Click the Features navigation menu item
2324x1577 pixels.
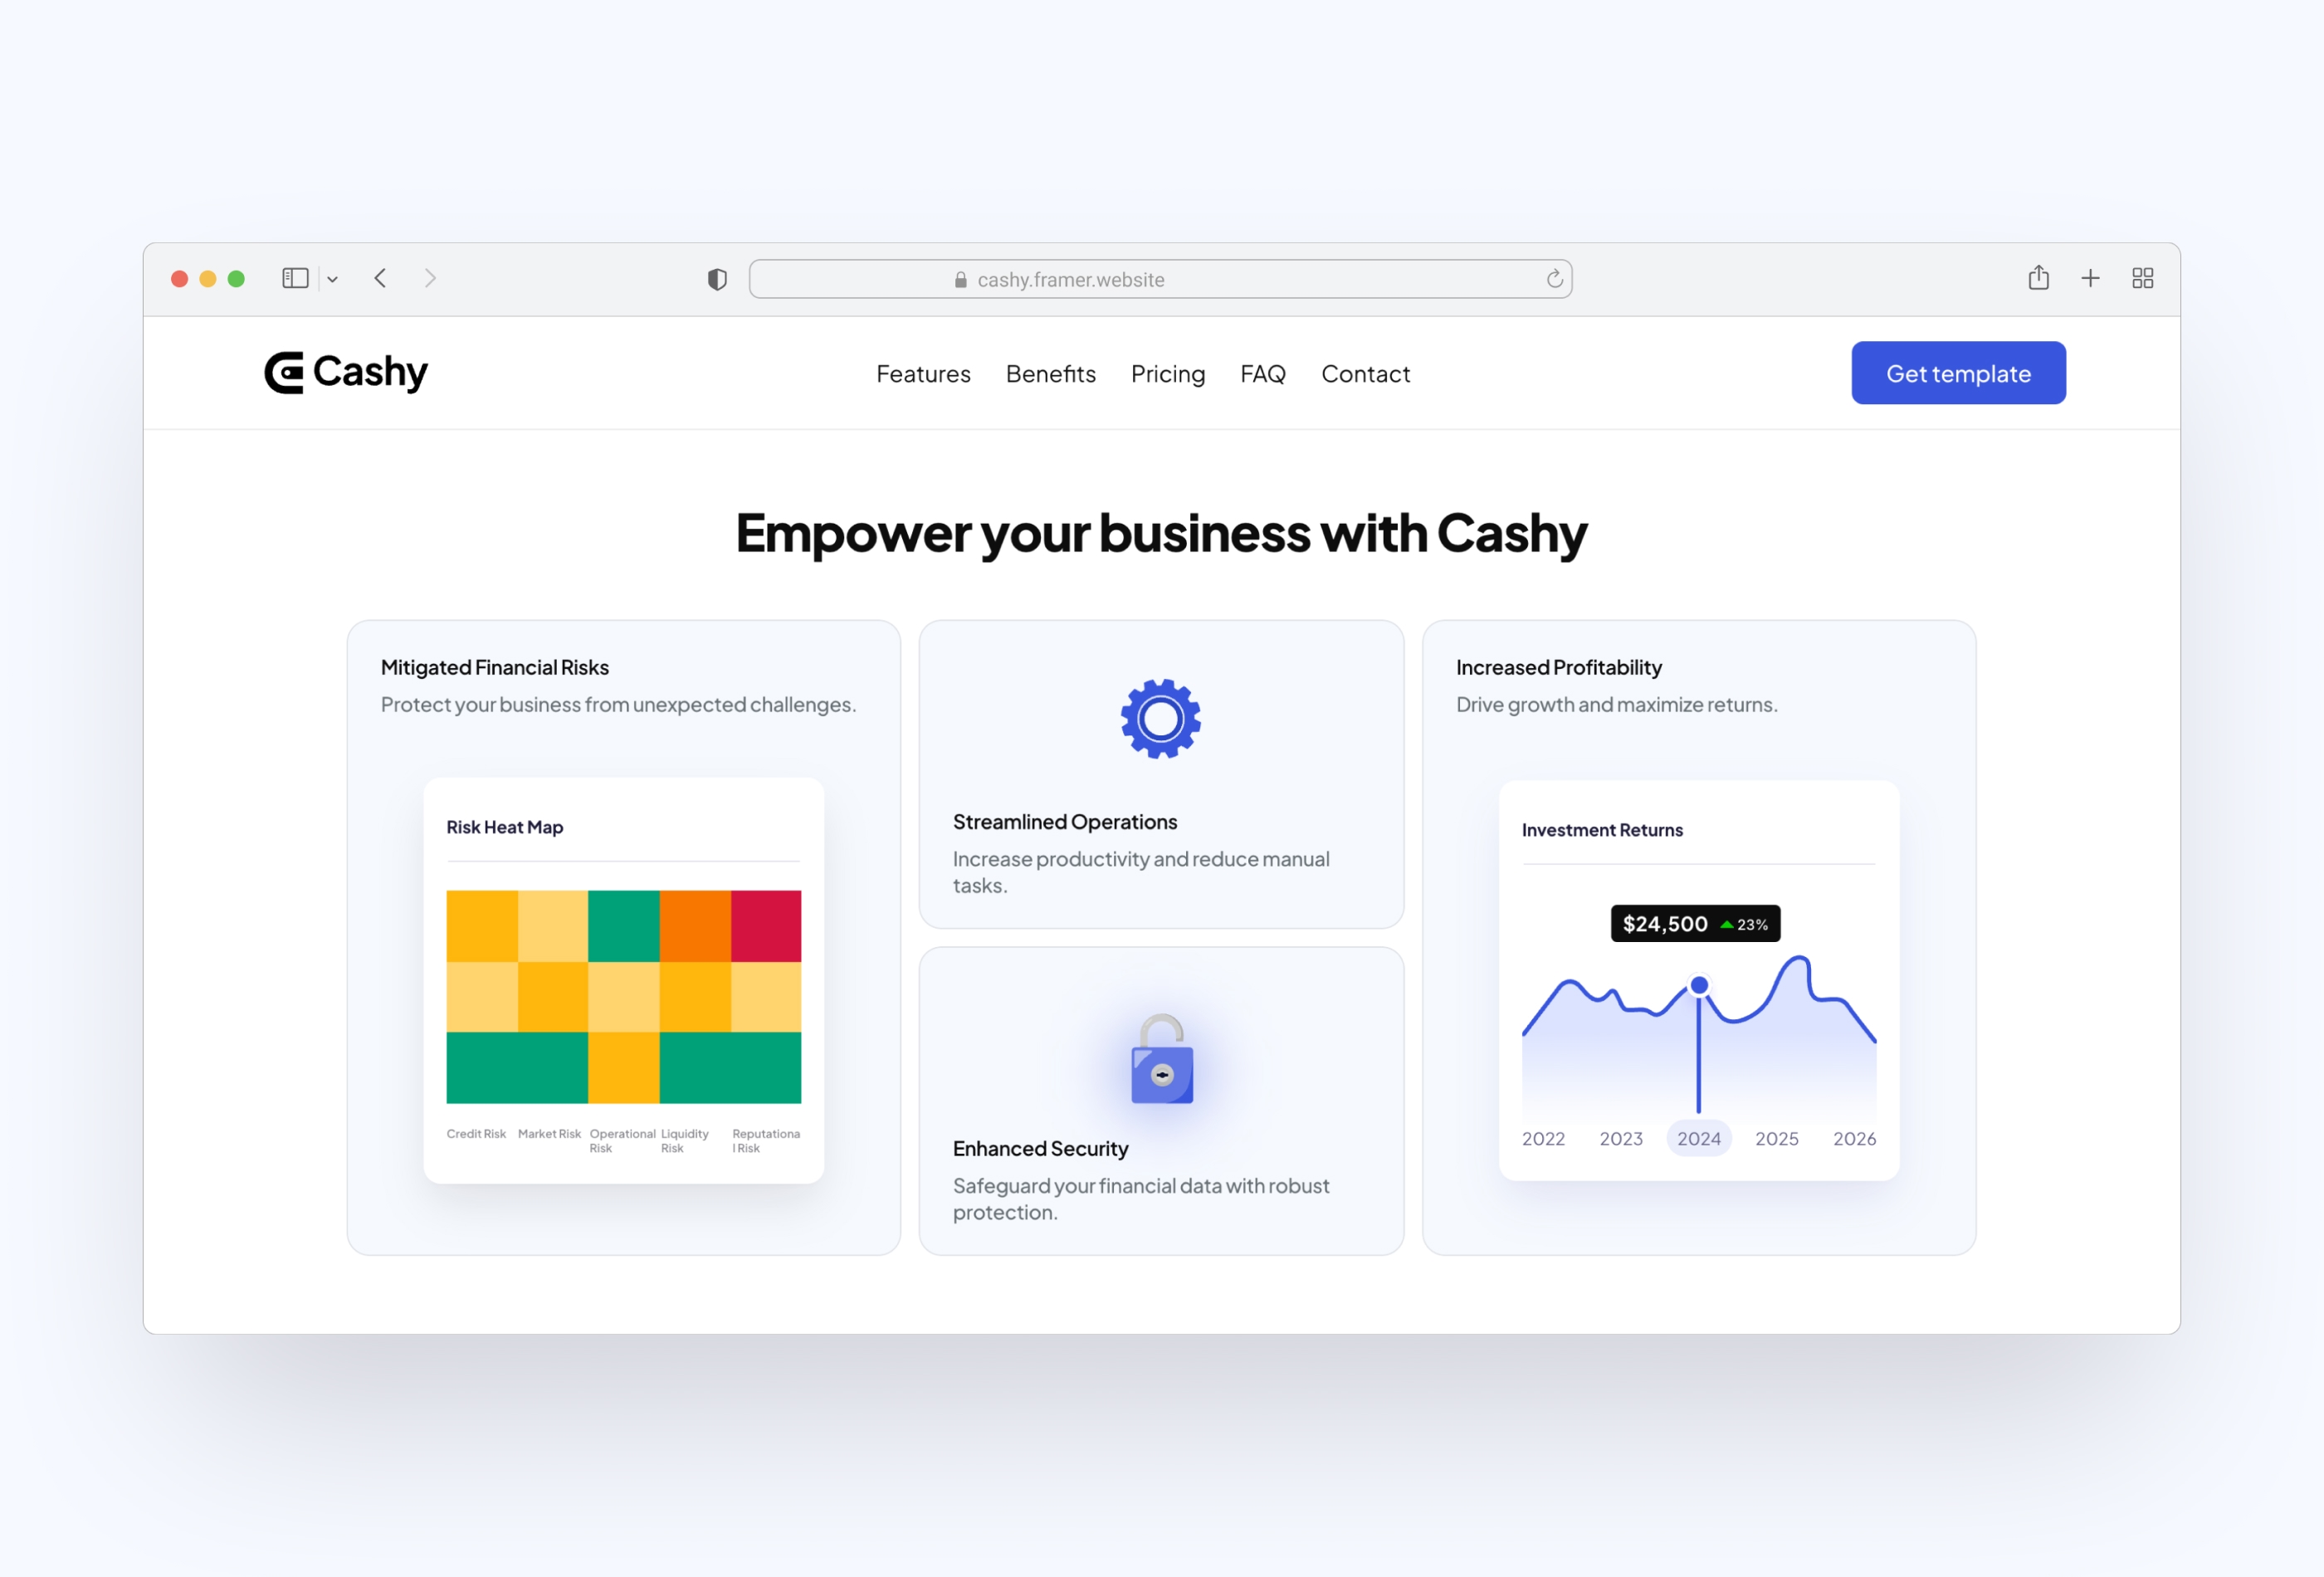point(922,373)
